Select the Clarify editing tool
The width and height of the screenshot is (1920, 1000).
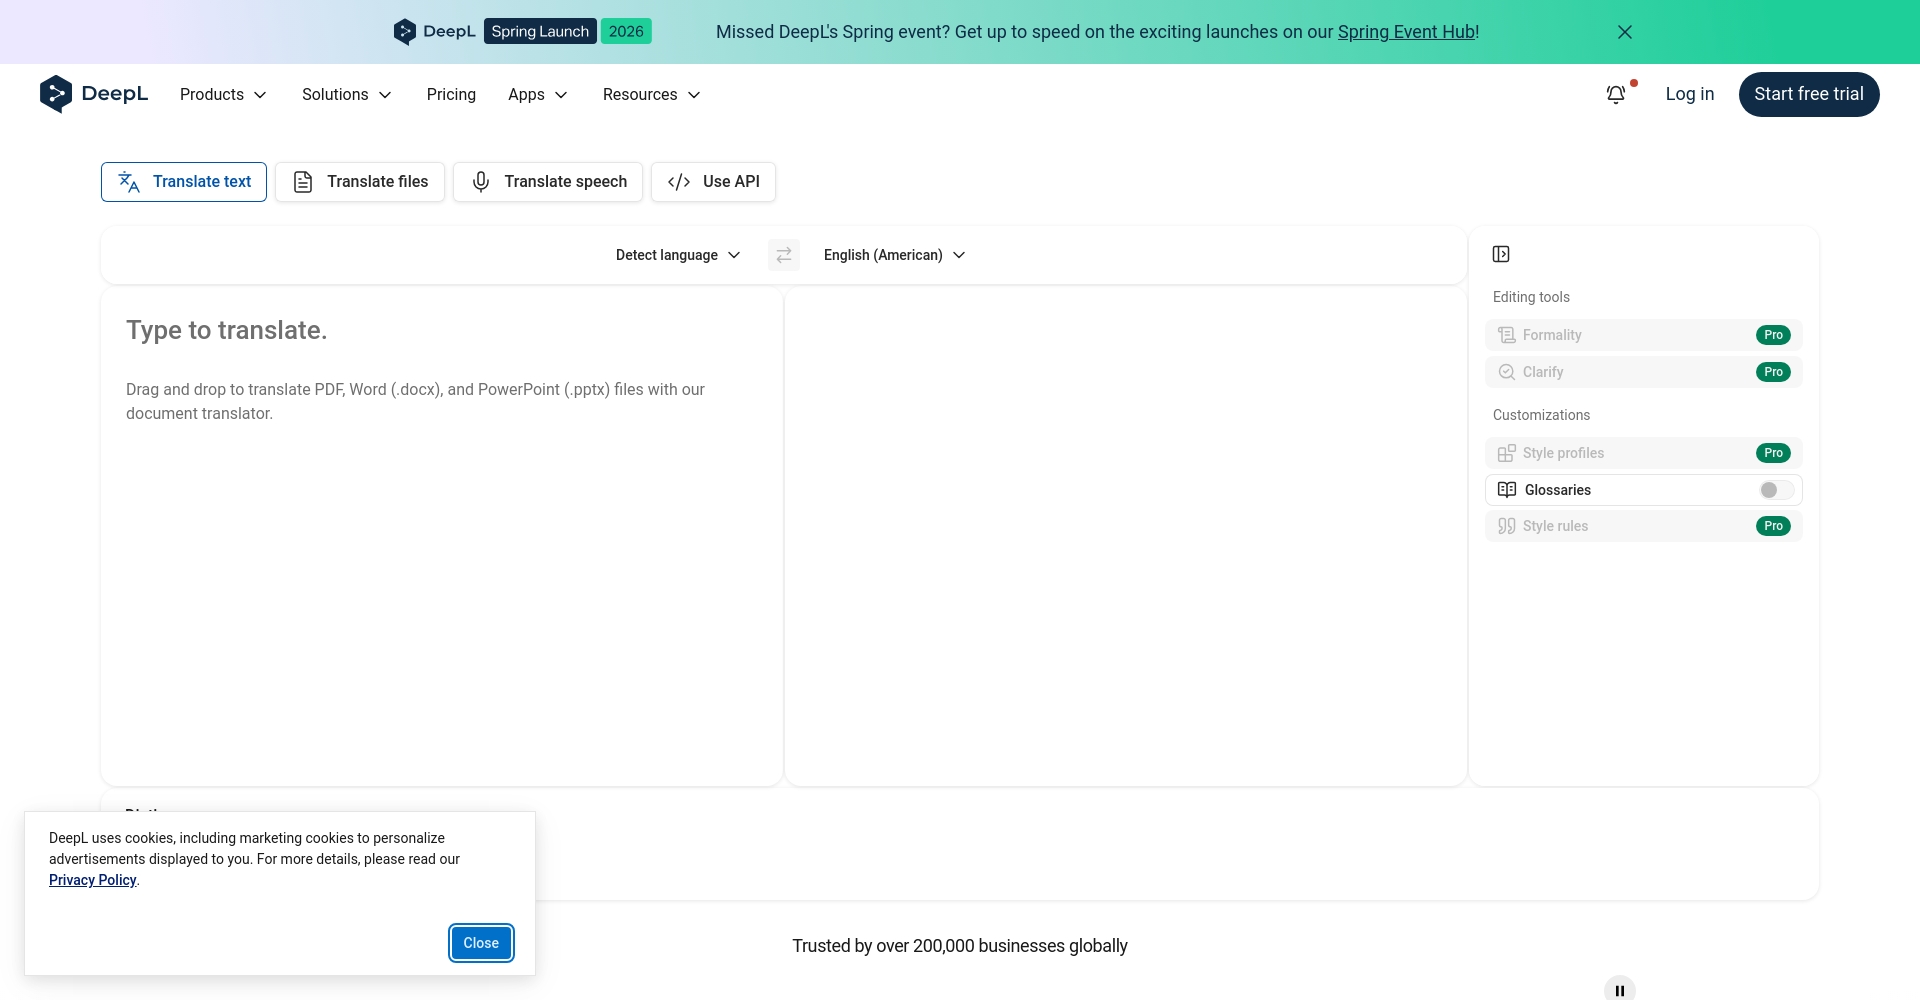click(1644, 372)
